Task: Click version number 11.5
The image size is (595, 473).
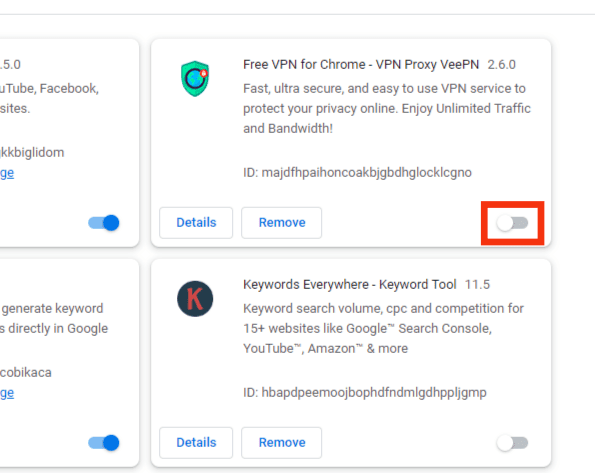Action: tap(477, 284)
